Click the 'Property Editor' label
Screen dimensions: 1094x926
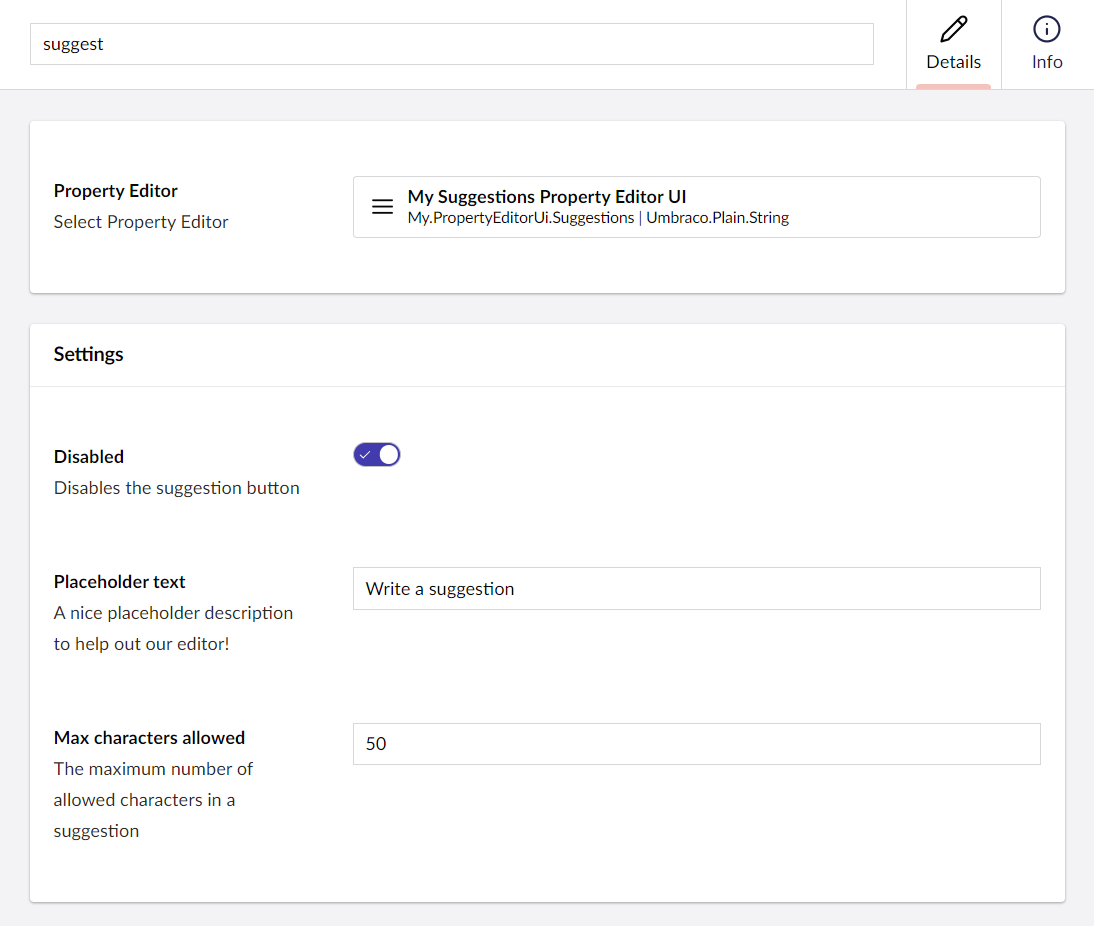tap(116, 191)
